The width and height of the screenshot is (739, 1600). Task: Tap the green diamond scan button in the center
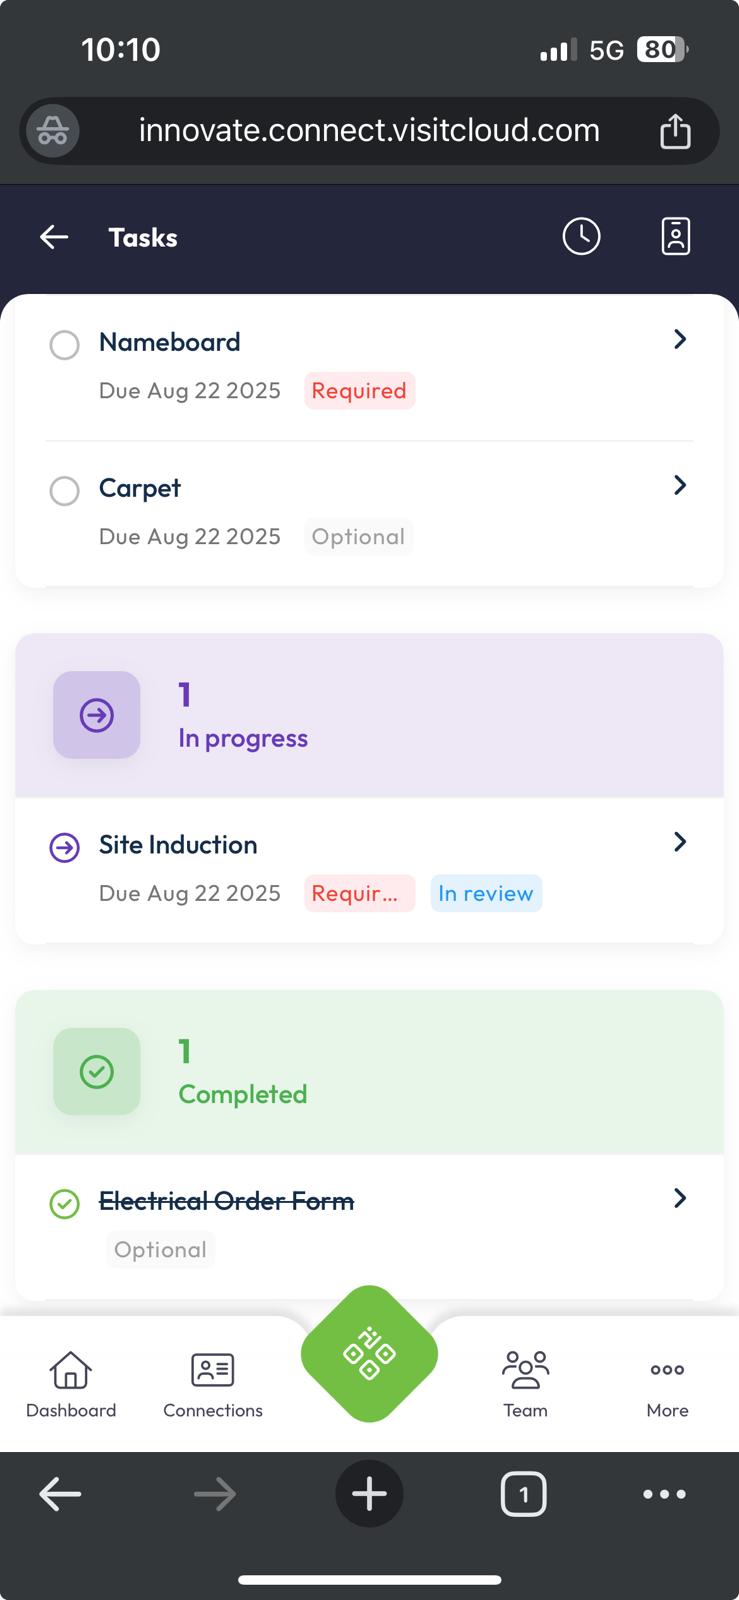click(368, 1352)
